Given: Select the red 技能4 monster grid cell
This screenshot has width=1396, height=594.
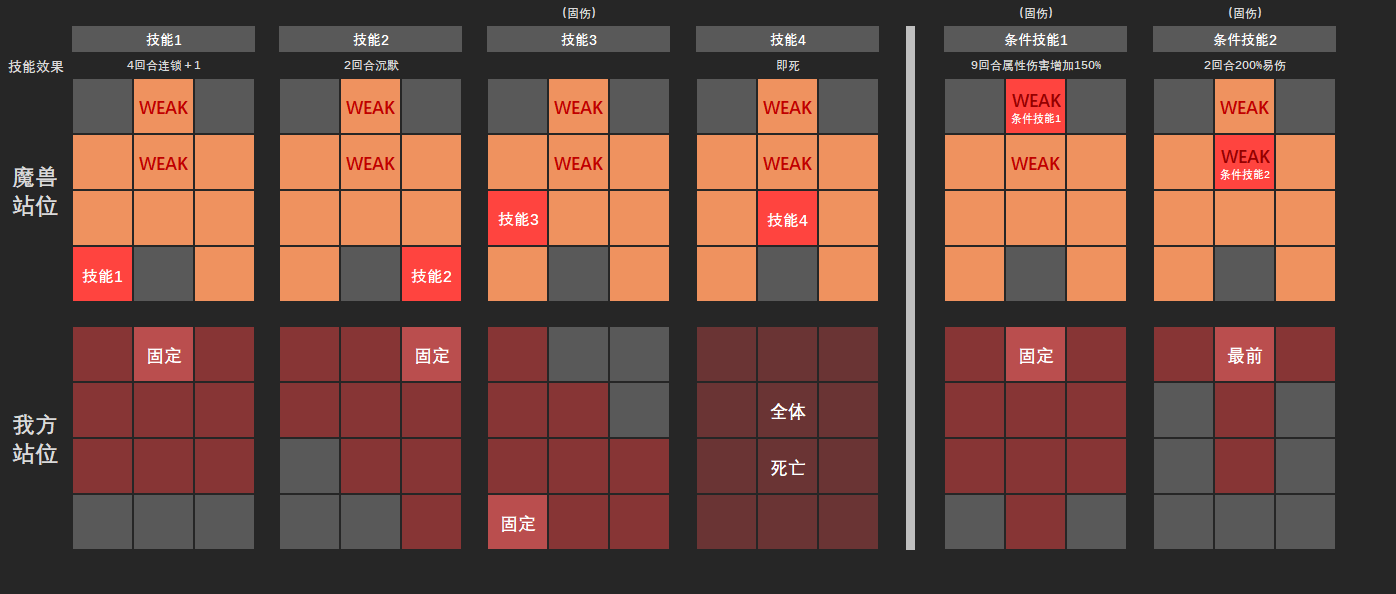Looking at the screenshot, I should [787, 219].
